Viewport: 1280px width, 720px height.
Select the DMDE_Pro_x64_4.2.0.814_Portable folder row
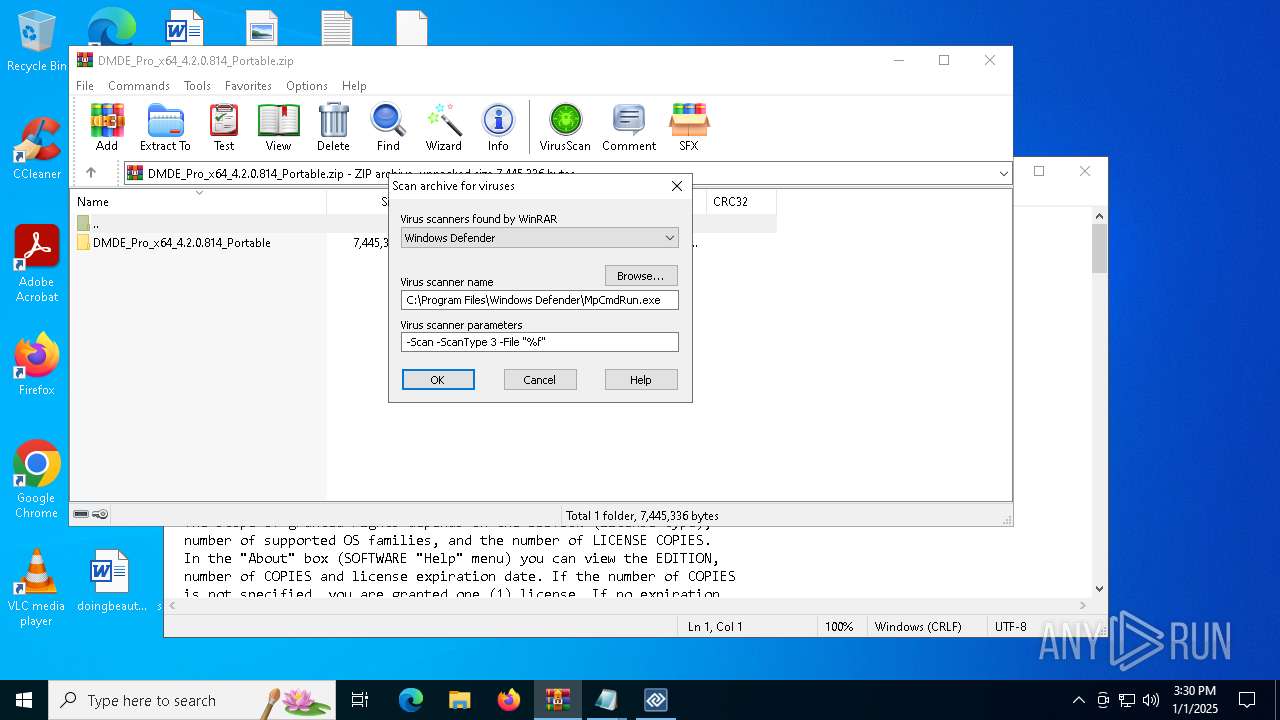coord(181,243)
